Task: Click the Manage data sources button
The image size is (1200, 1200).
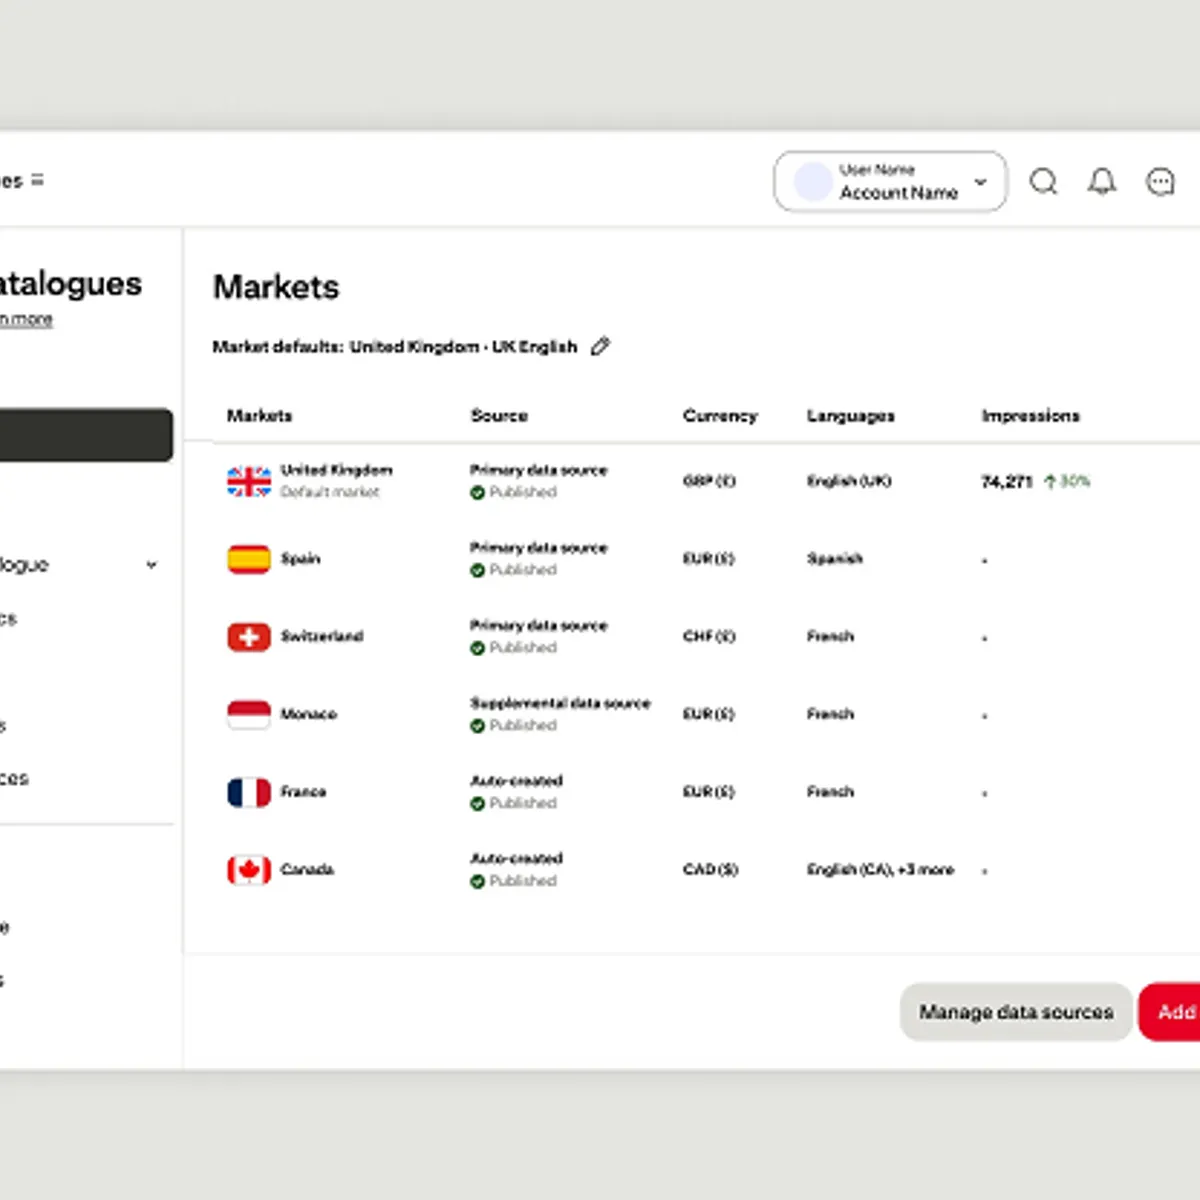Action: point(1016,1012)
